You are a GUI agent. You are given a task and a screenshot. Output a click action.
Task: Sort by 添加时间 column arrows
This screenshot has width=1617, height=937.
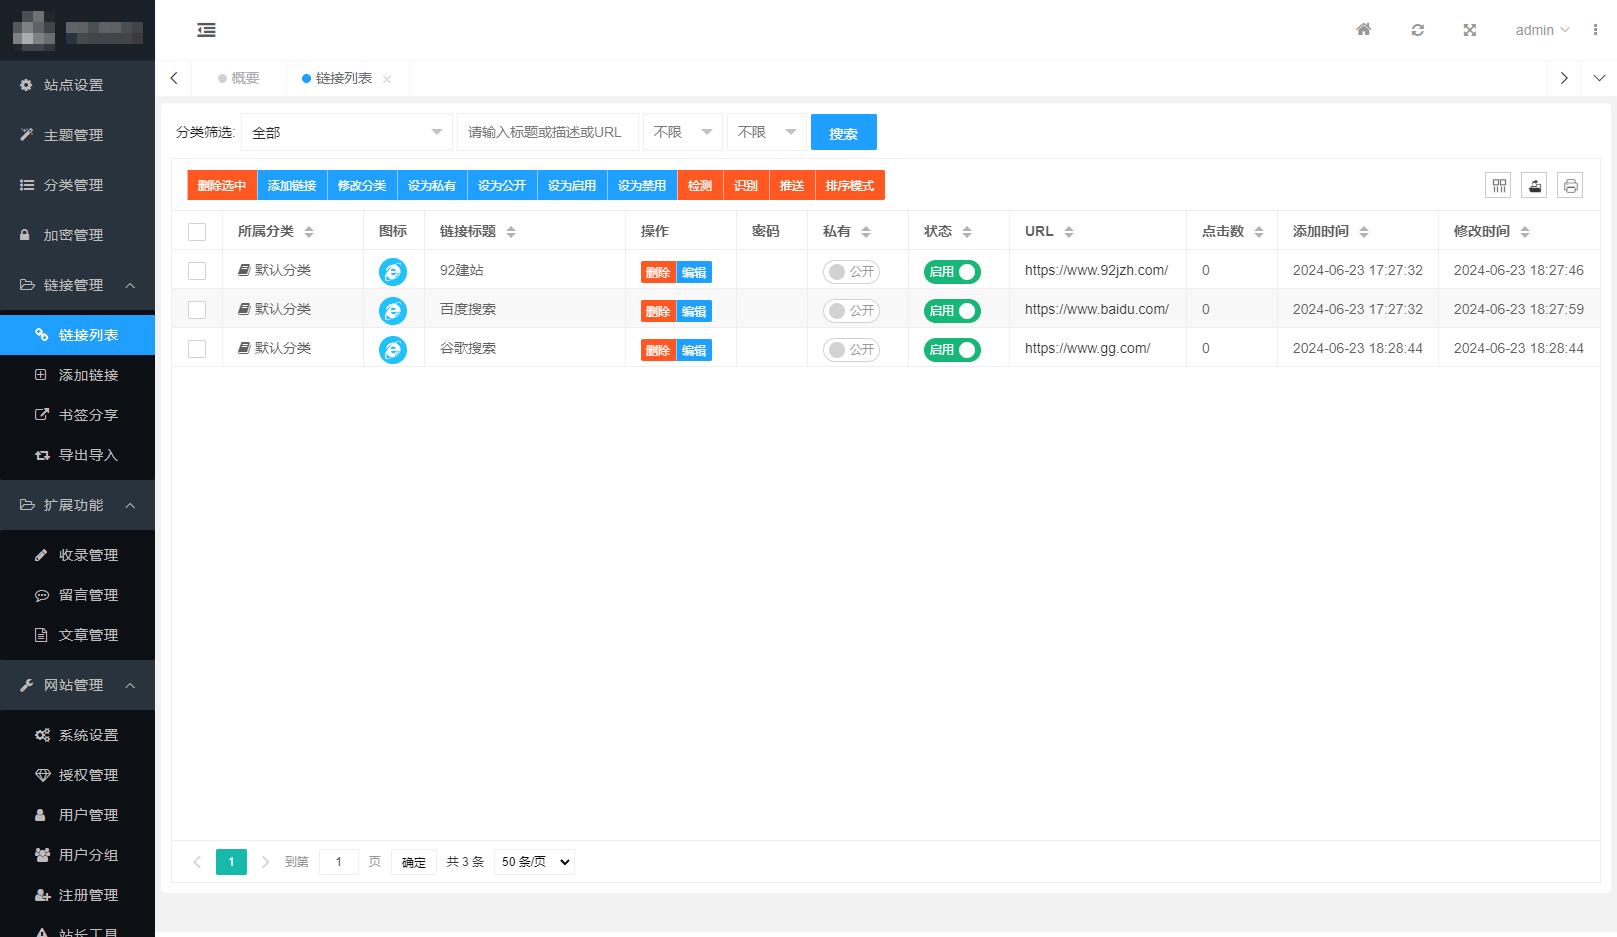[1364, 232]
